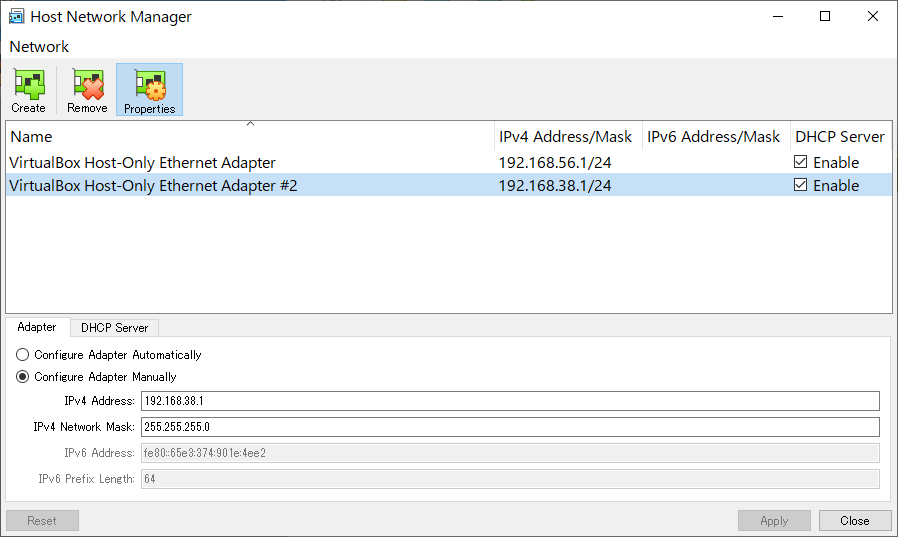This screenshot has width=898, height=537.
Task: Click the Close button at bottom
Action: [x=855, y=521]
